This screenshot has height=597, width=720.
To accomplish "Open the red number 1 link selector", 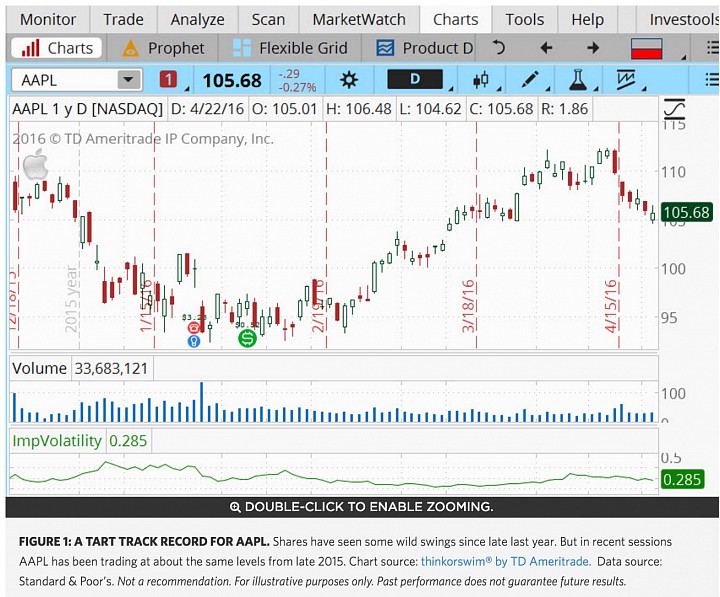I will point(169,80).
